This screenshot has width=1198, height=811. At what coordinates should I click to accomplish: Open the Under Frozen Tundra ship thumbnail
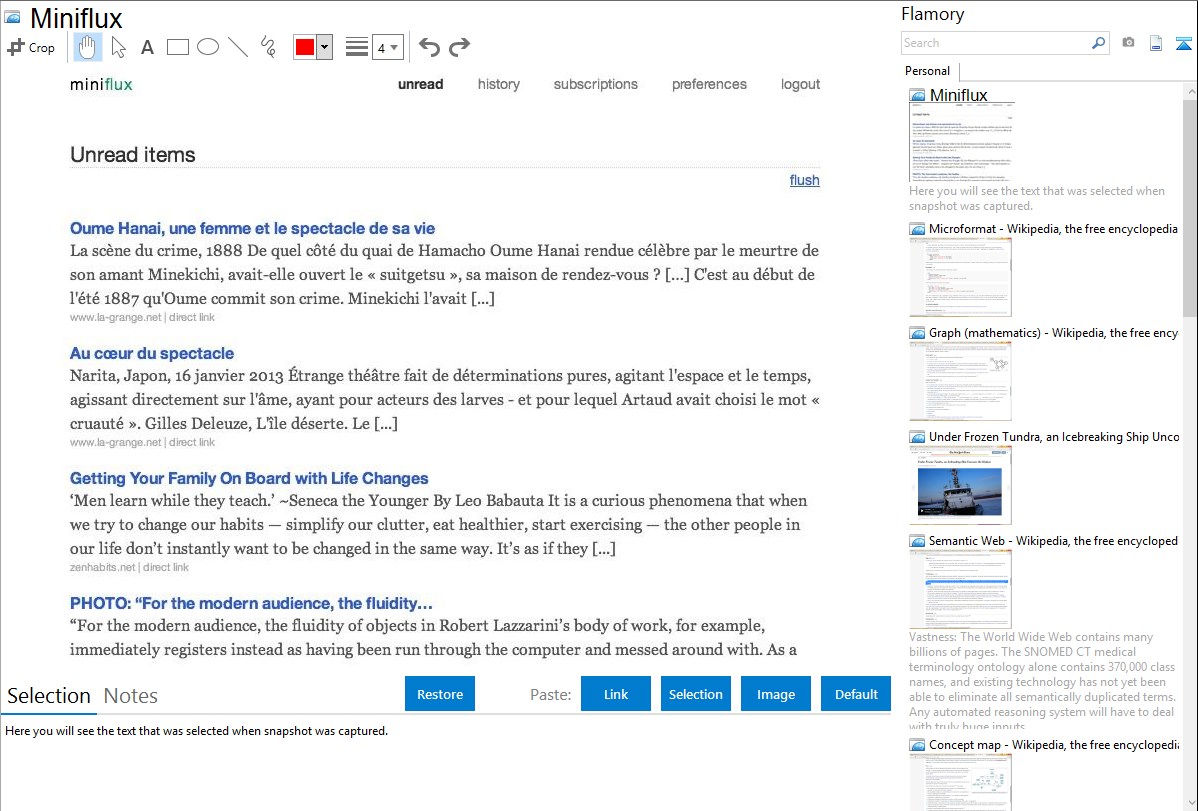(960, 485)
